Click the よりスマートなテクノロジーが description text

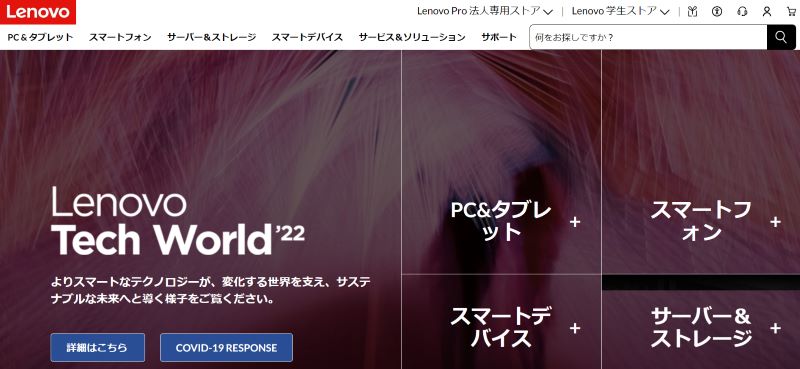point(210,290)
